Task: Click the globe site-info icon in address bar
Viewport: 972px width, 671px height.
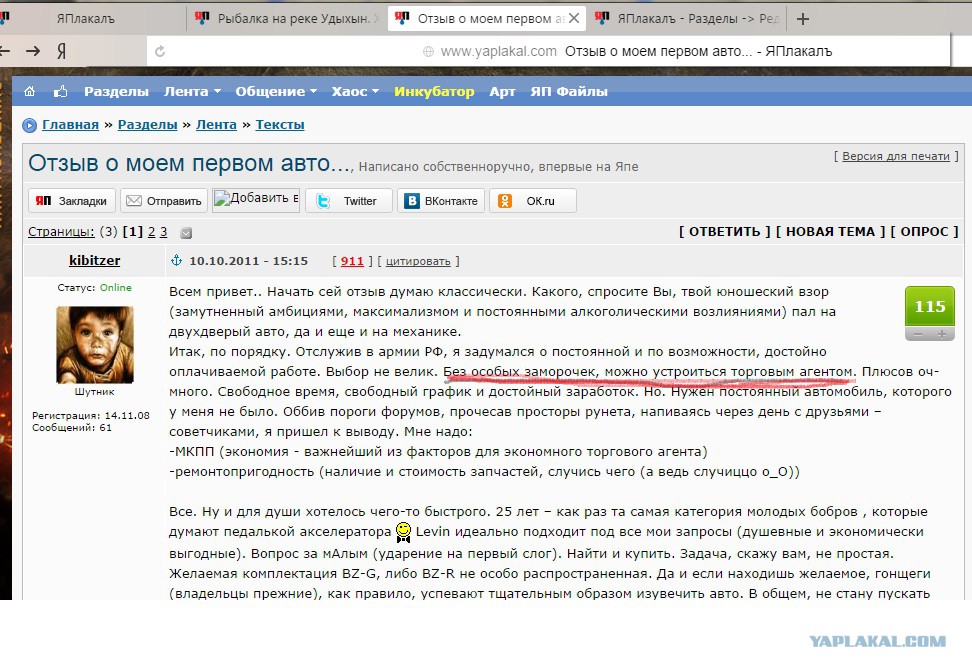Action: click(428, 52)
